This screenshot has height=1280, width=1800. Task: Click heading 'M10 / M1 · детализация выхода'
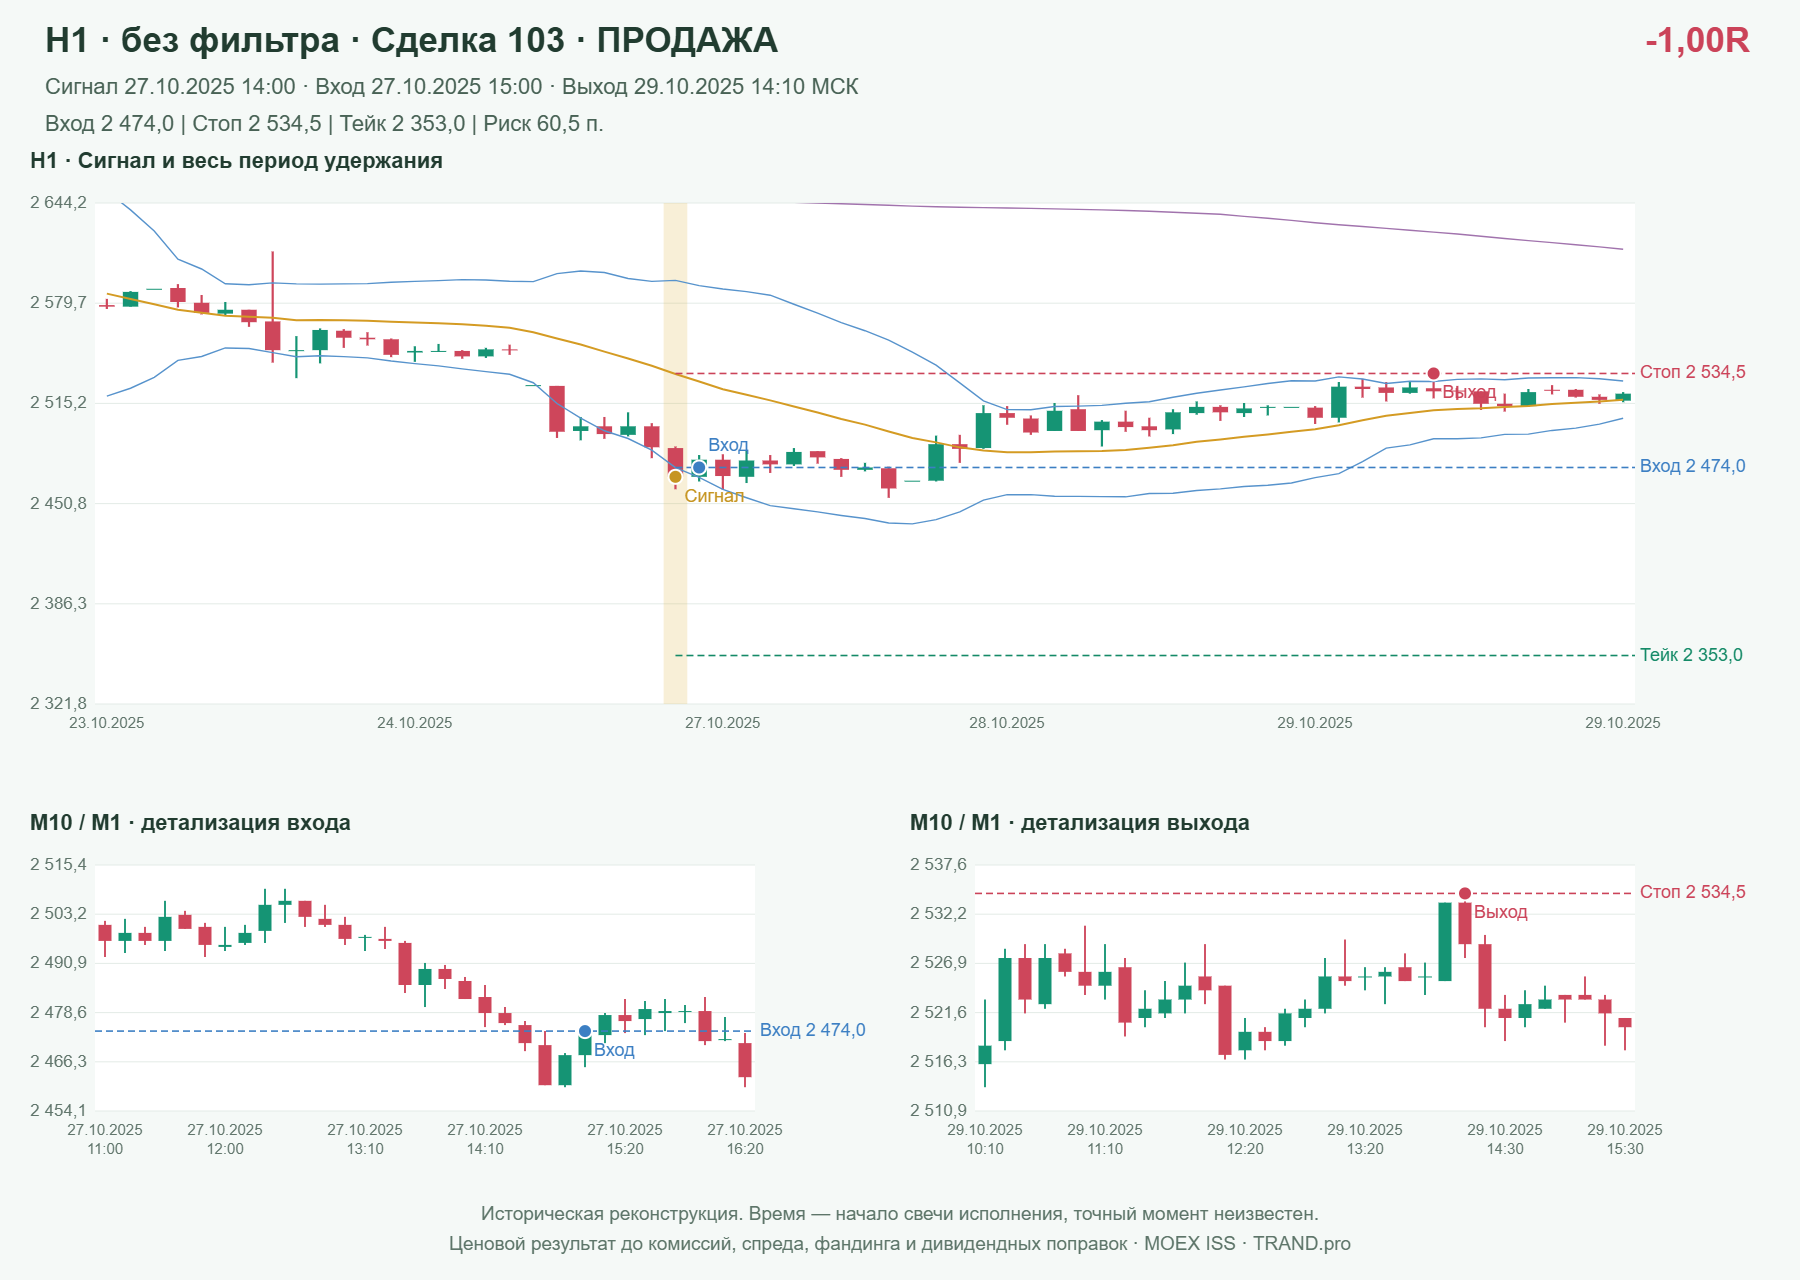(x=1079, y=823)
